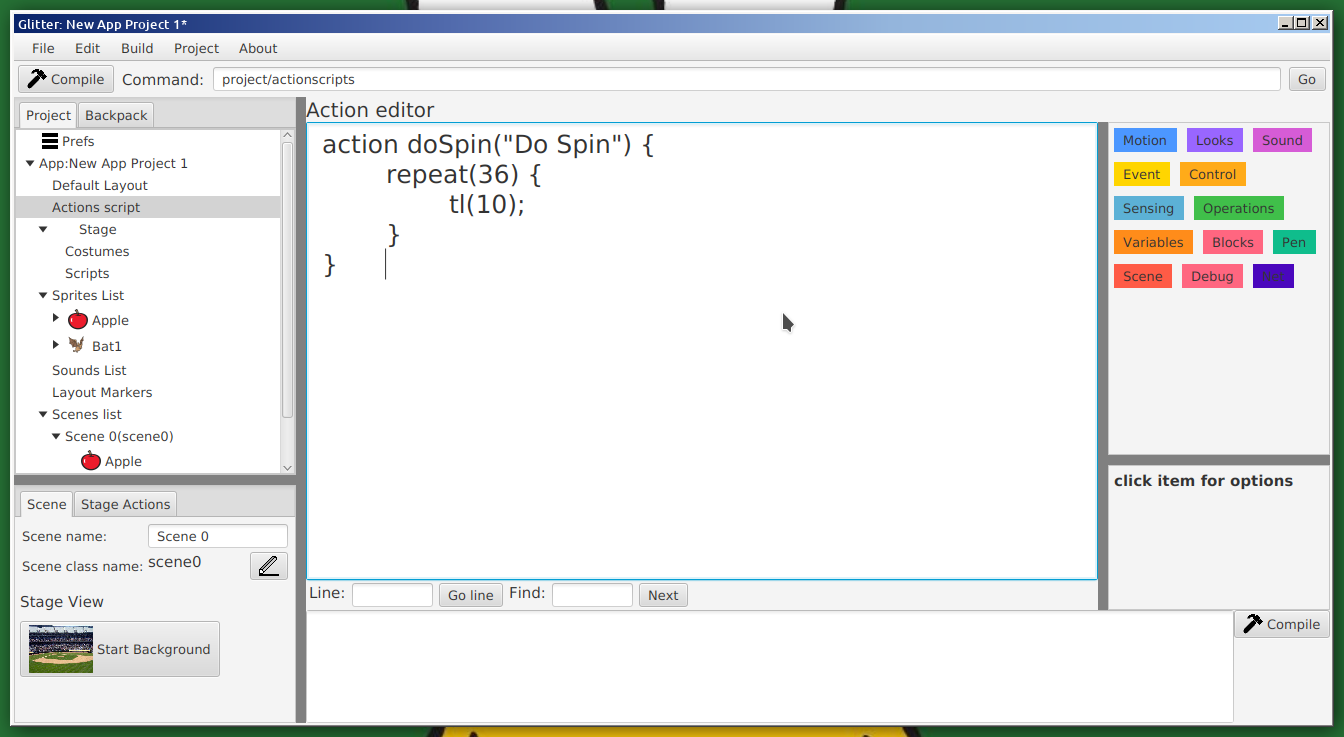Select the Bat1 sprite icon
The height and width of the screenshot is (737, 1344).
coord(77,346)
